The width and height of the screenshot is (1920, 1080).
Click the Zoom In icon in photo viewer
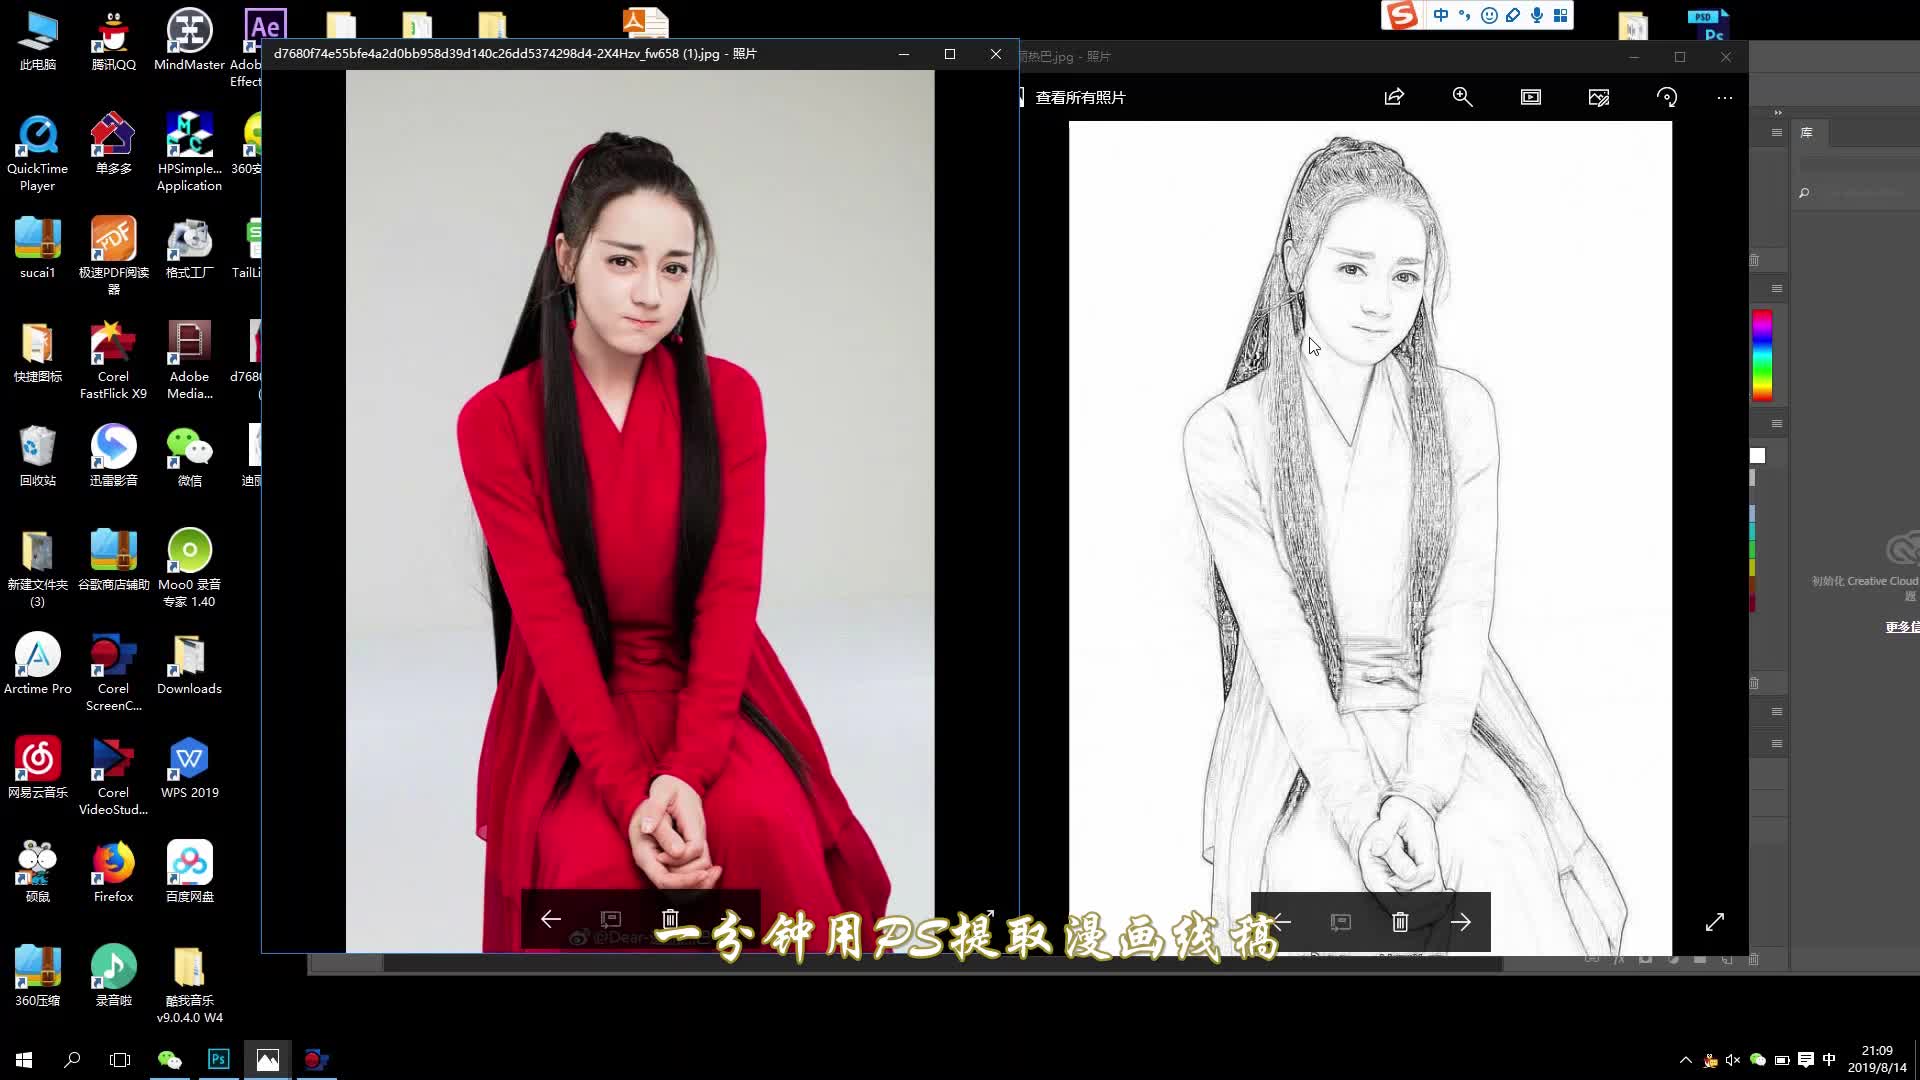tap(1461, 96)
